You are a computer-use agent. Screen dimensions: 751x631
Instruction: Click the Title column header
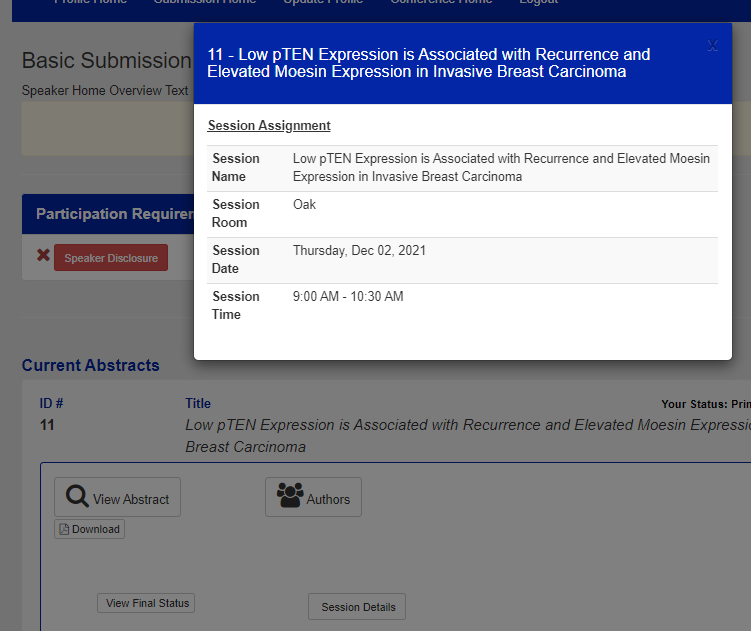[x=198, y=403]
